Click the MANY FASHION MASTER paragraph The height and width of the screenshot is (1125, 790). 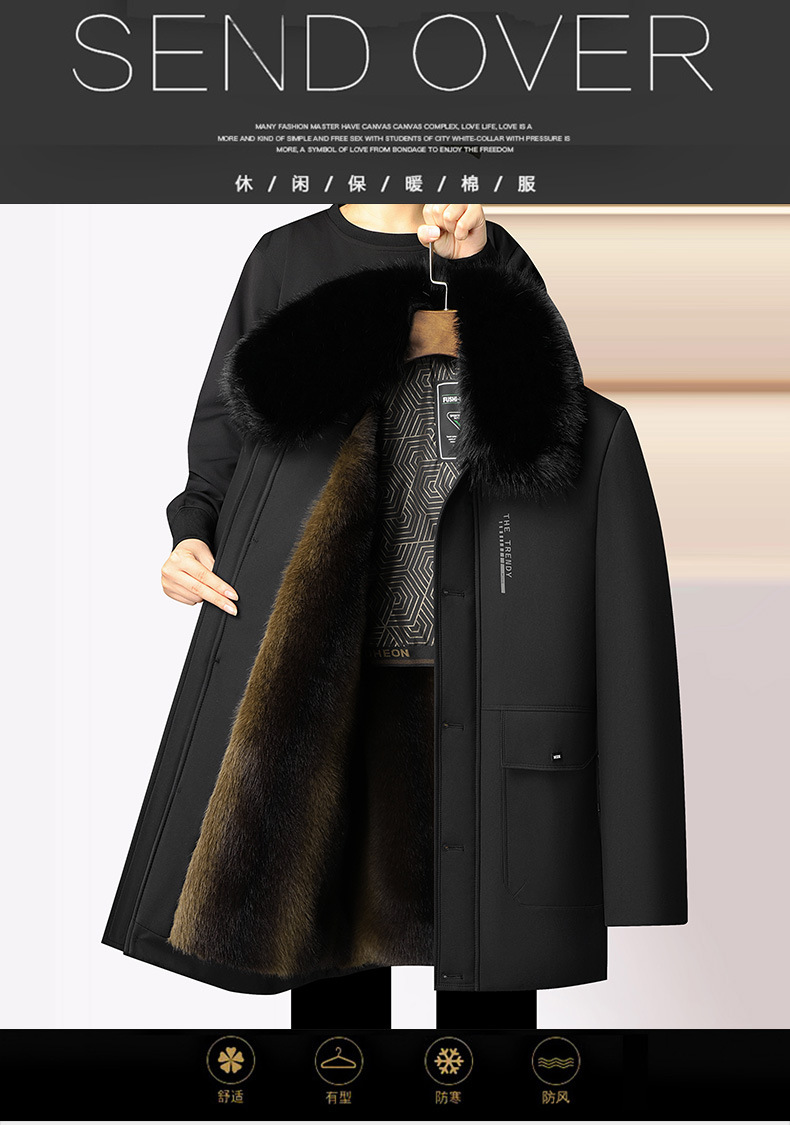point(394,138)
